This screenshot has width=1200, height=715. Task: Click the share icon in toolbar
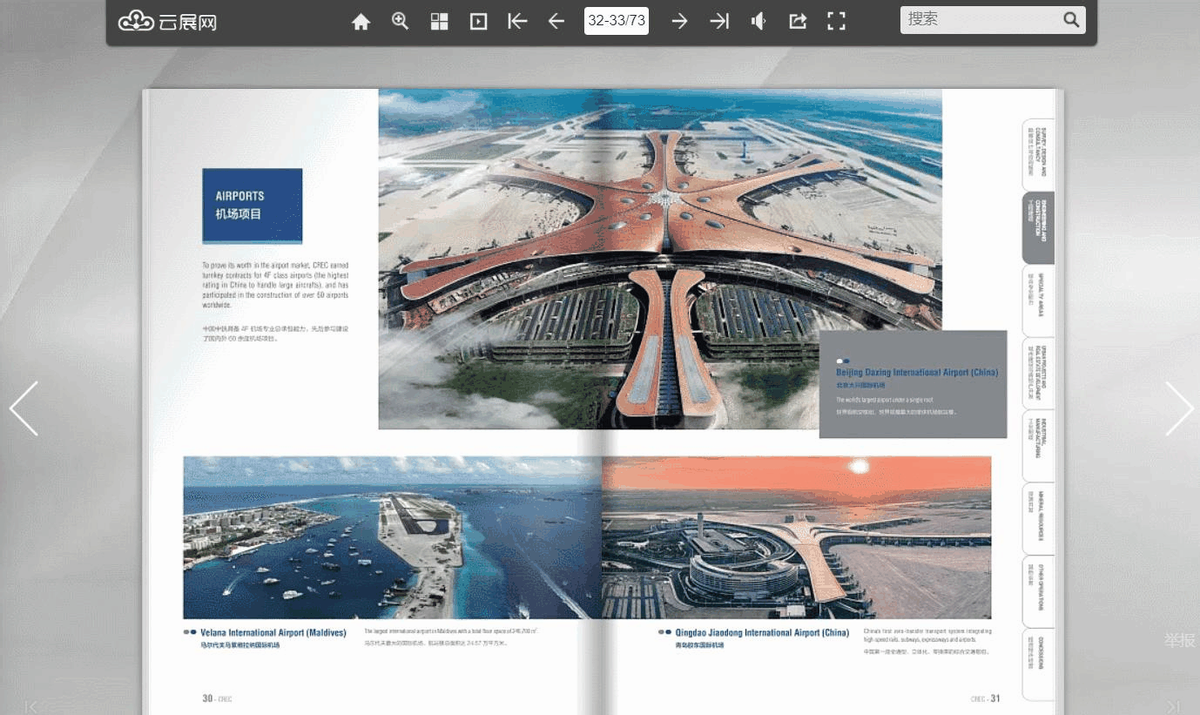pyautogui.click(x=797, y=21)
